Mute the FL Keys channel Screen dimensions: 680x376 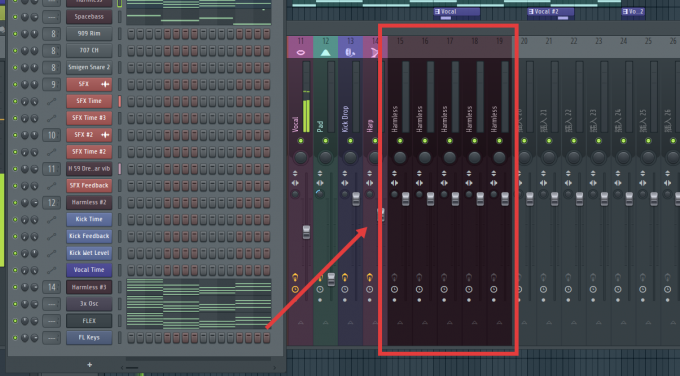point(15,338)
